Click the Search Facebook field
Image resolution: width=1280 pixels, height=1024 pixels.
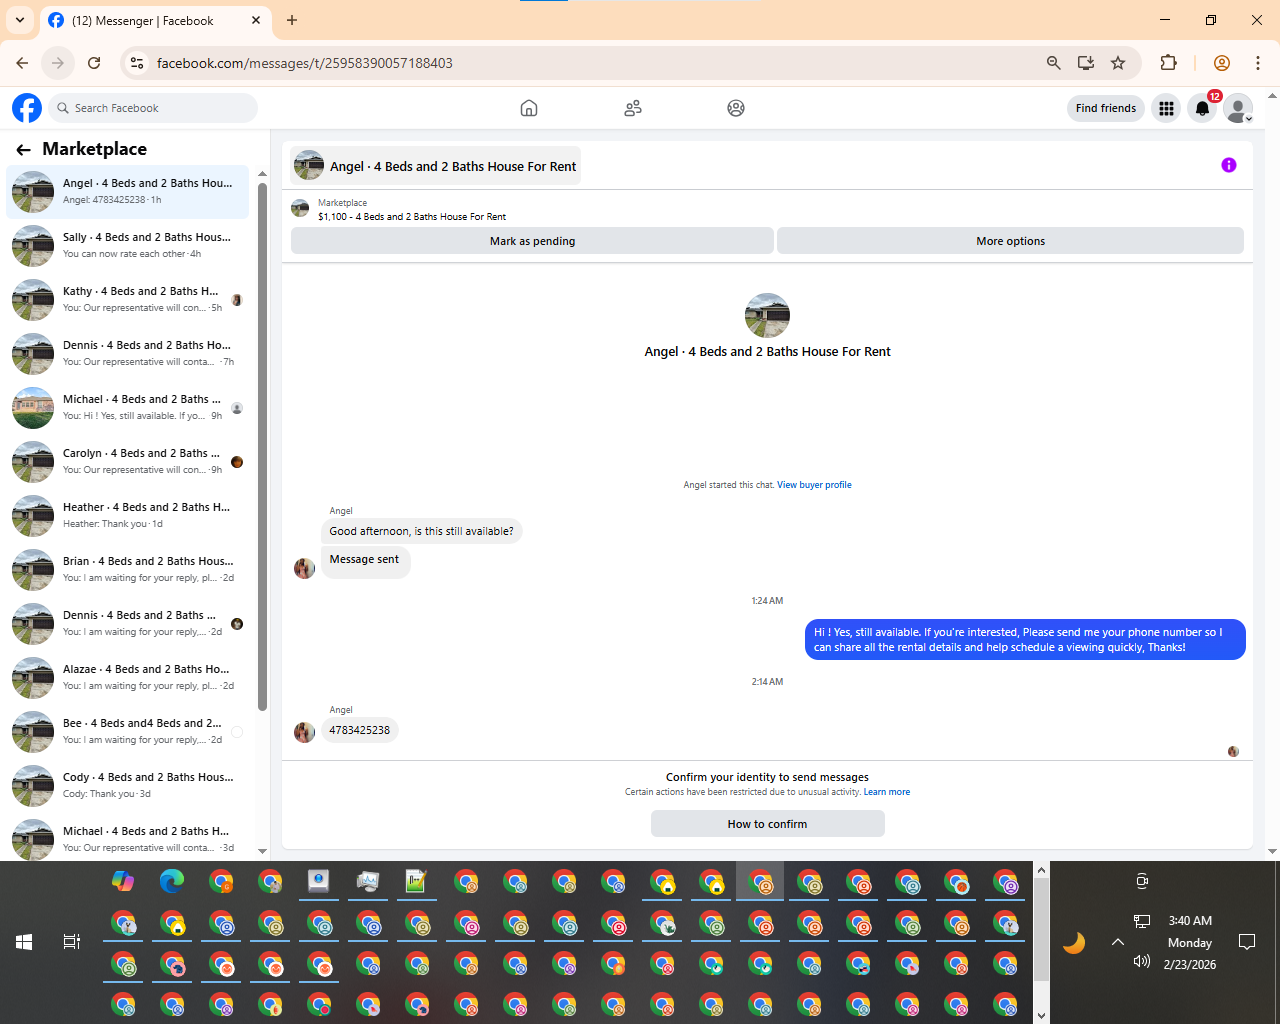[x=152, y=108]
